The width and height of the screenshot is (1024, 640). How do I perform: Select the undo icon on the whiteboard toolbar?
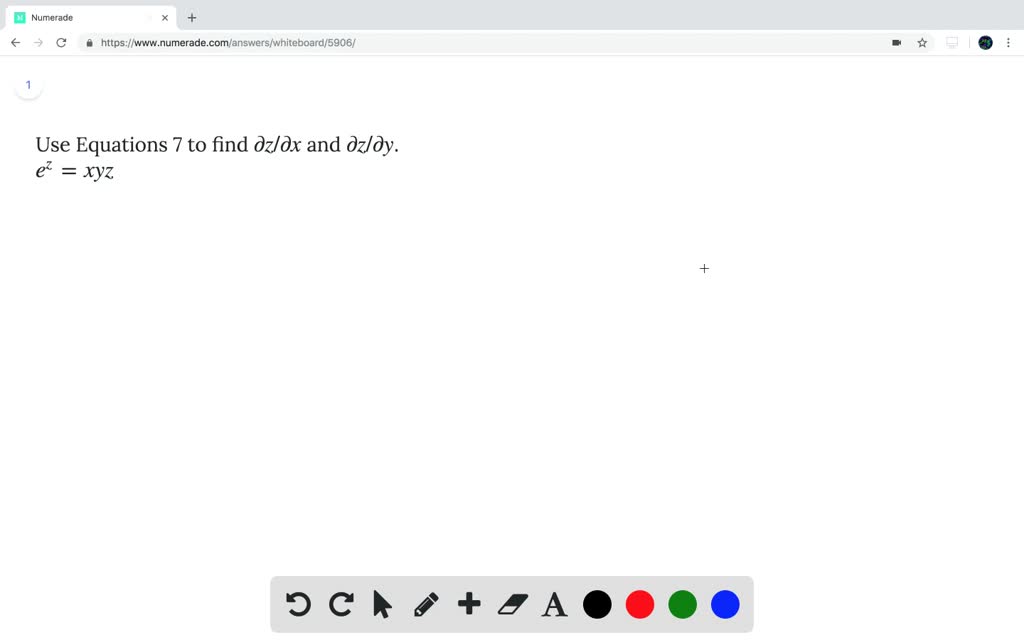(297, 604)
